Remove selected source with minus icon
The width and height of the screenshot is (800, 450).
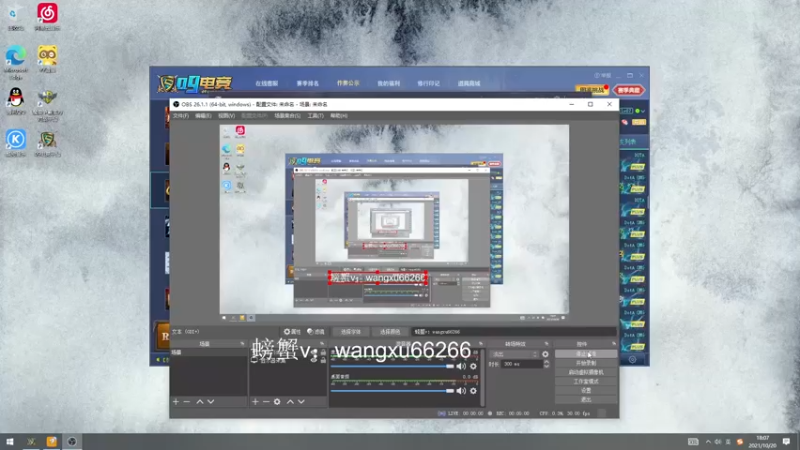[x=266, y=402]
